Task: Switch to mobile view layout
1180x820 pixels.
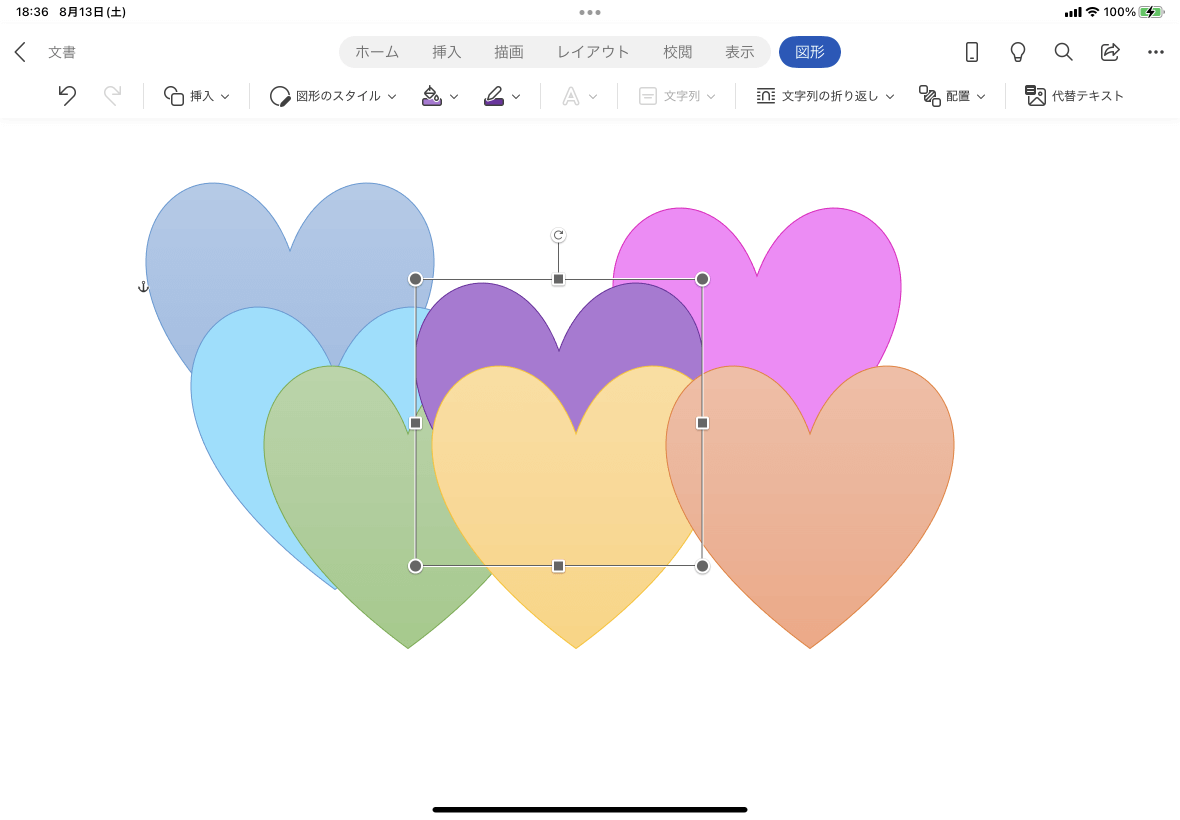Action: pyautogui.click(x=972, y=52)
